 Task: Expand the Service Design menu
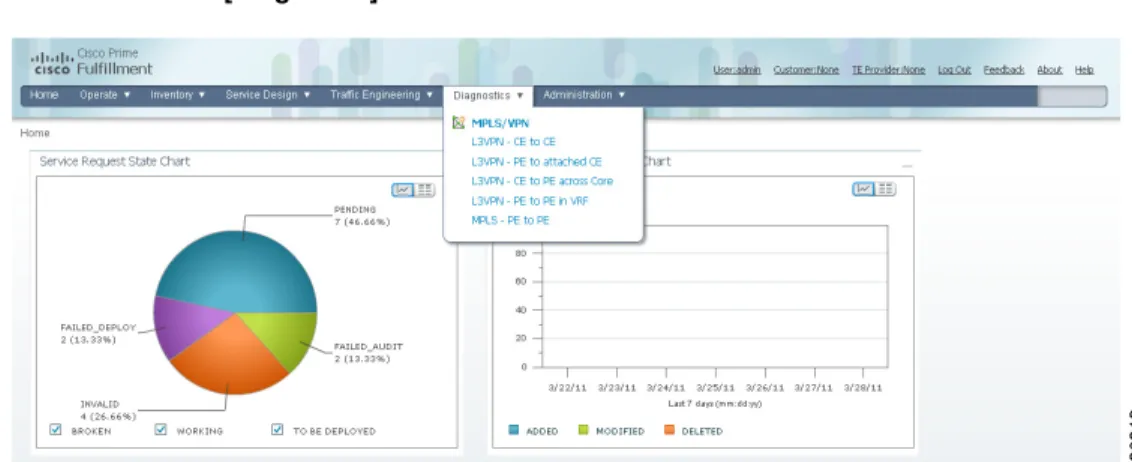tap(269, 95)
